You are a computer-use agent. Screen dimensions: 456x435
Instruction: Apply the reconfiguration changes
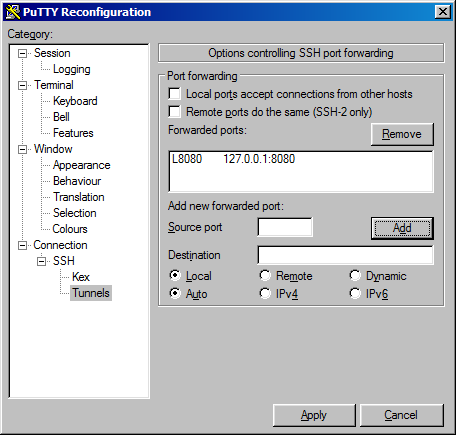click(x=314, y=415)
